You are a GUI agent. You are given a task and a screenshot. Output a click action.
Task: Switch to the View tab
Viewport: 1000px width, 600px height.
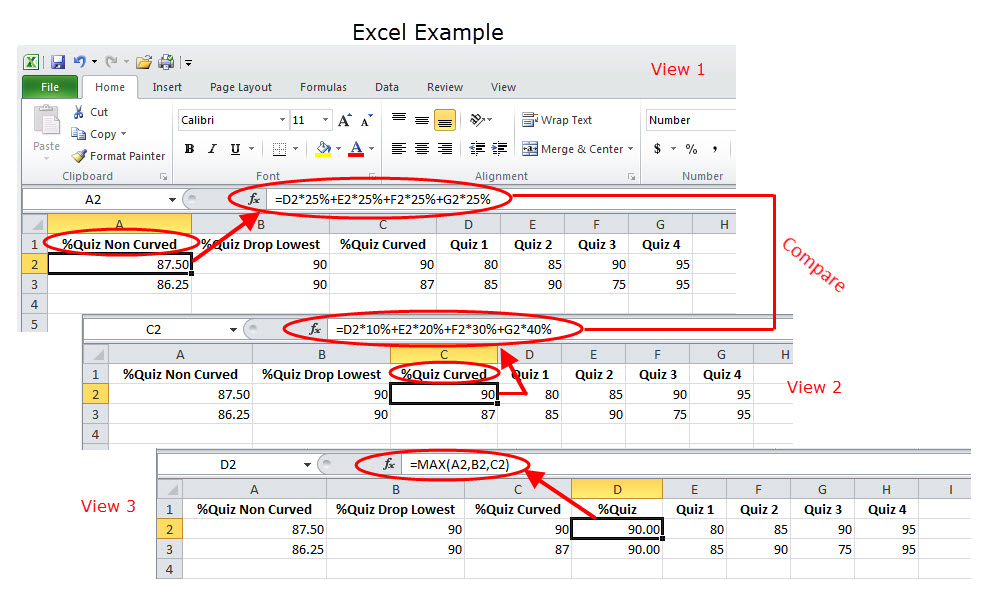click(x=503, y=87)
